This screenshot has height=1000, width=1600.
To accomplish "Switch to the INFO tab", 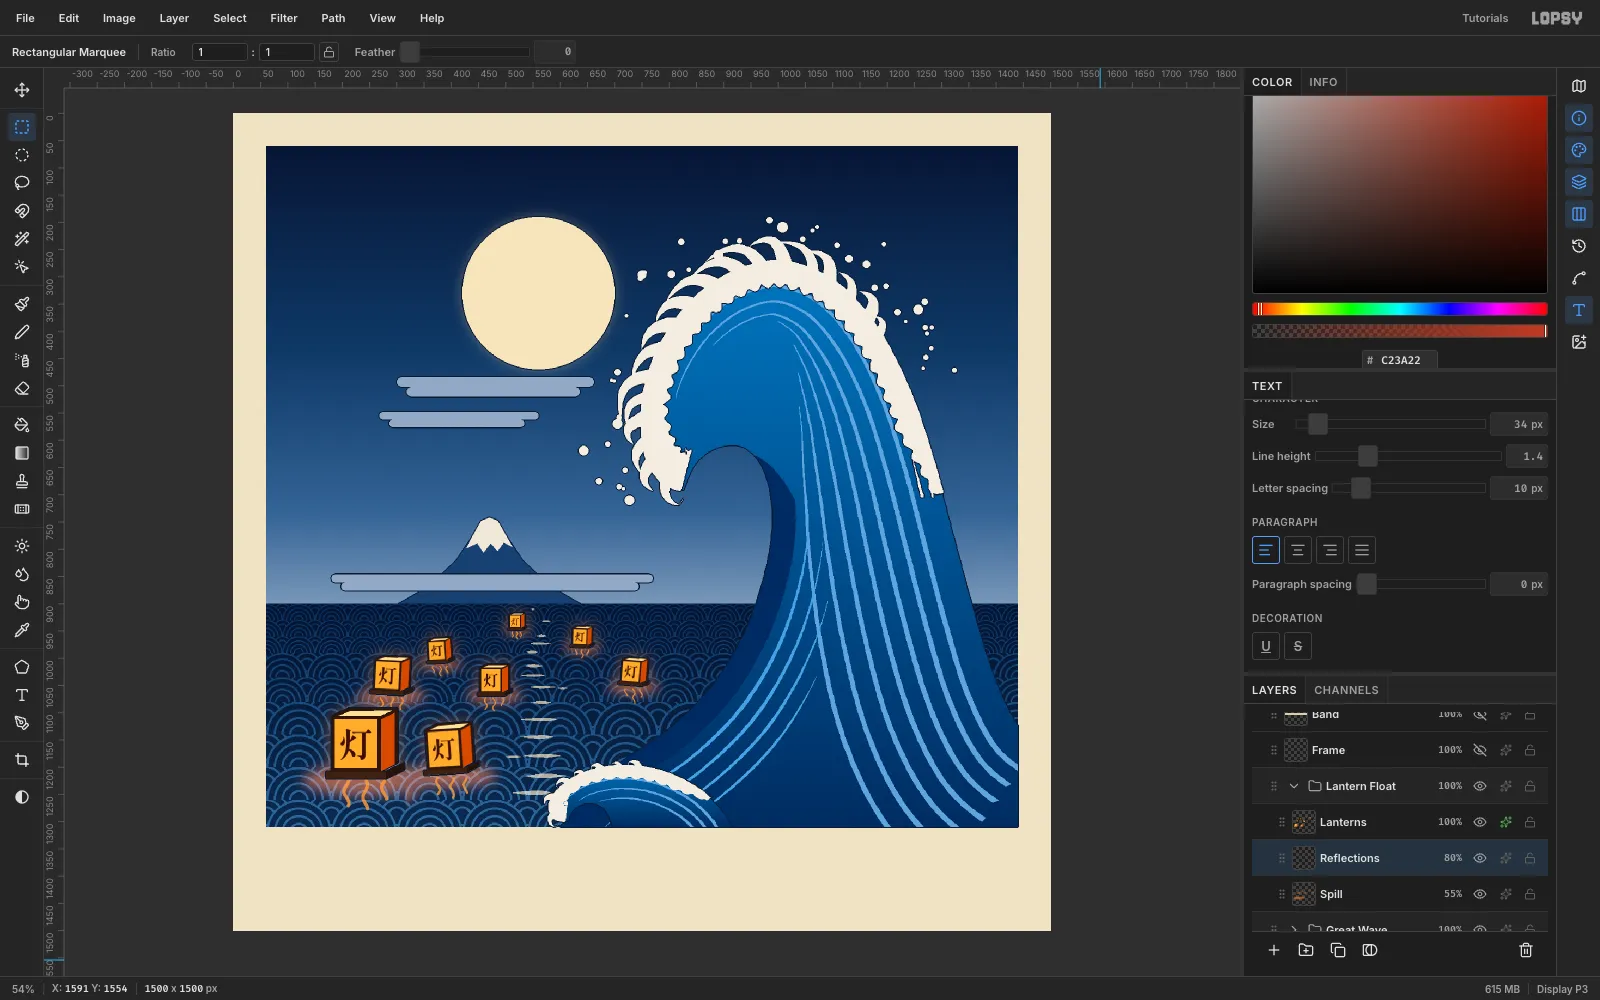I will click(1323, 82).
